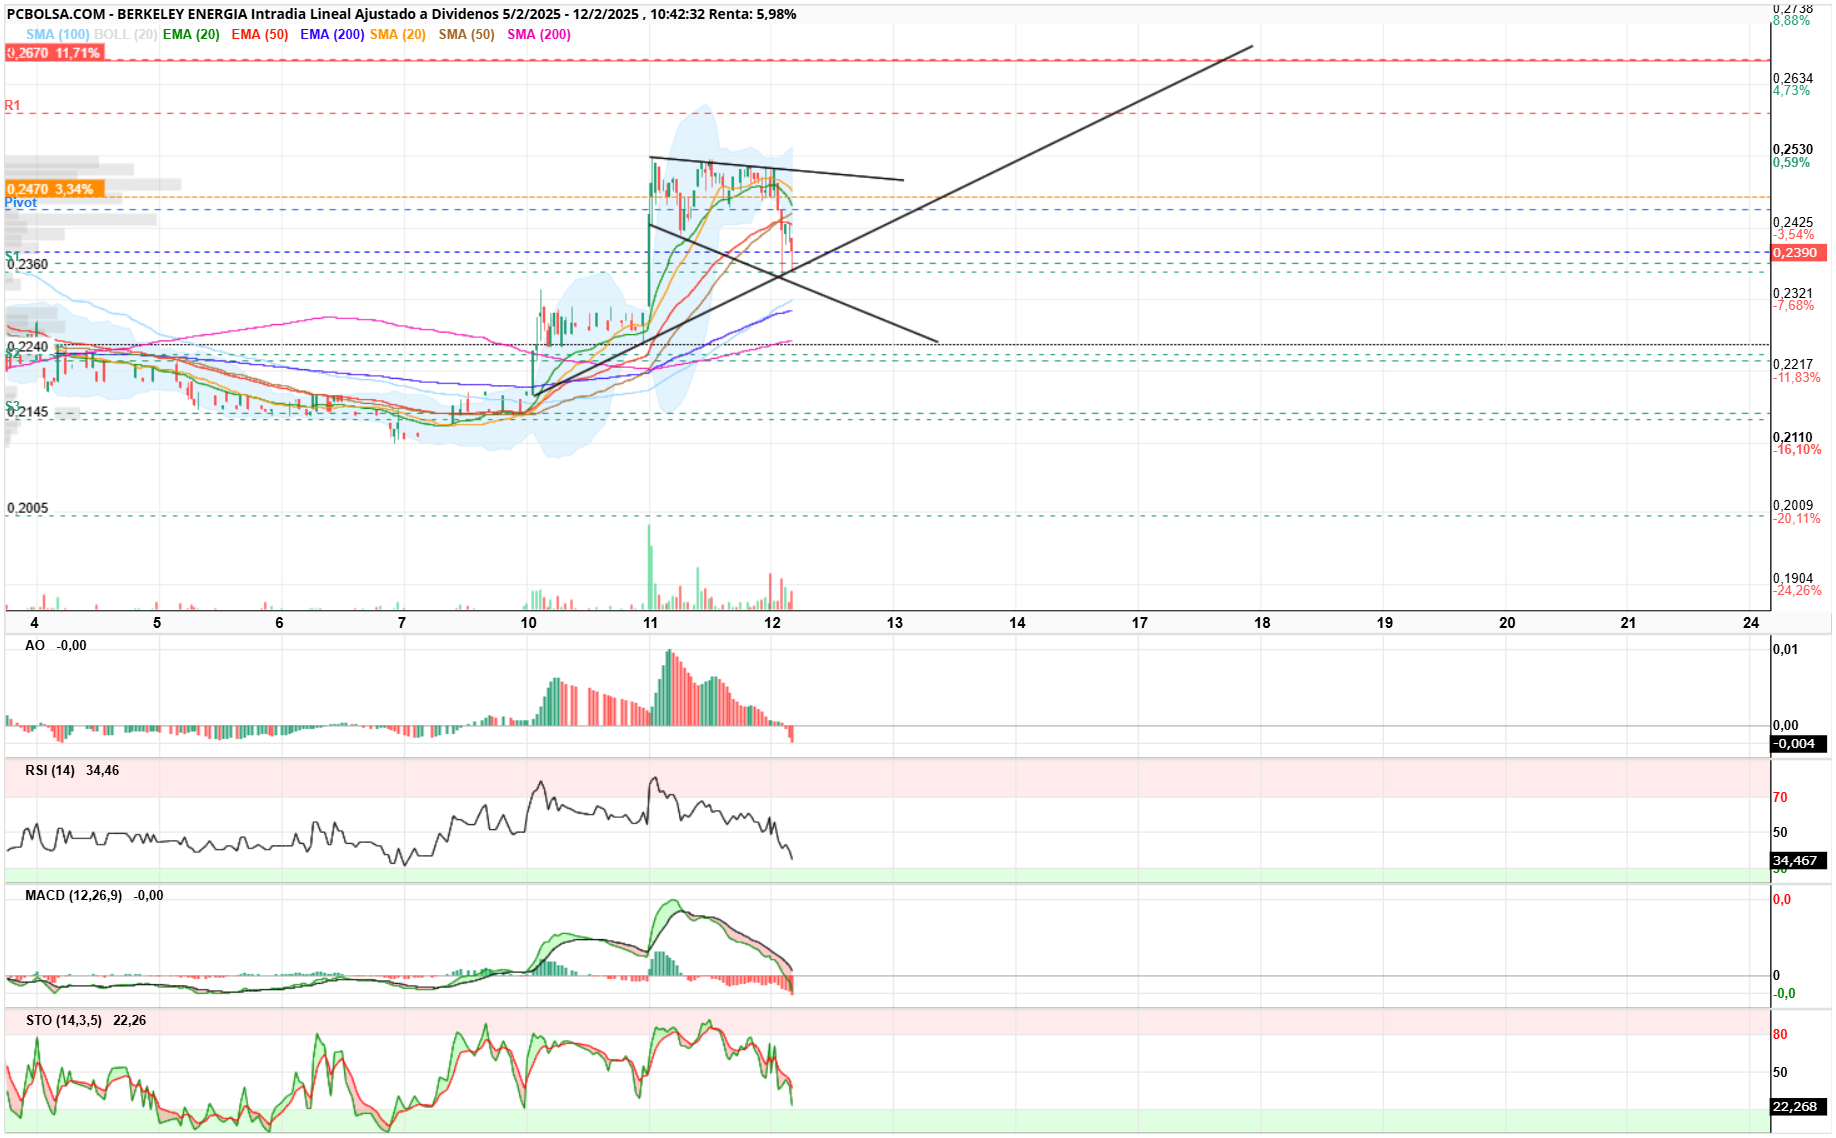Click the orange 0,2470 3,34% price tag
This screenshot has width=1836, height=1138.
coord(54,189)
